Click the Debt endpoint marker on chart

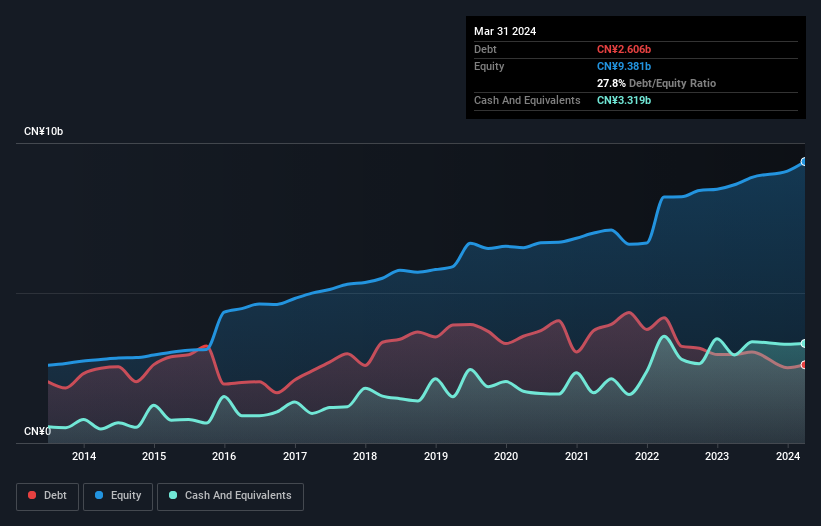point(804,365)
